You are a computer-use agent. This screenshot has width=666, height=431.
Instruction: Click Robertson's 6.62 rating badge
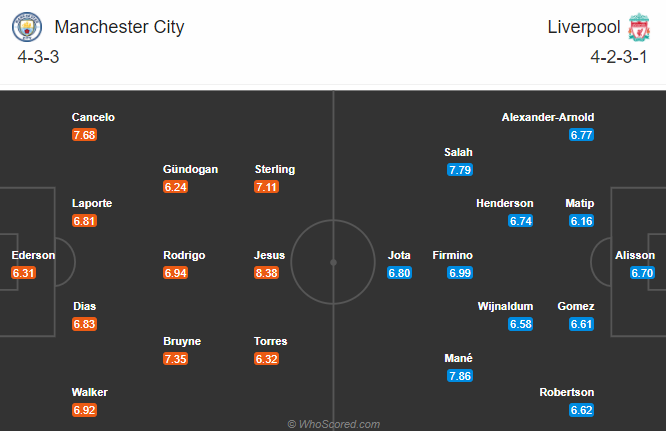(581, 410)
